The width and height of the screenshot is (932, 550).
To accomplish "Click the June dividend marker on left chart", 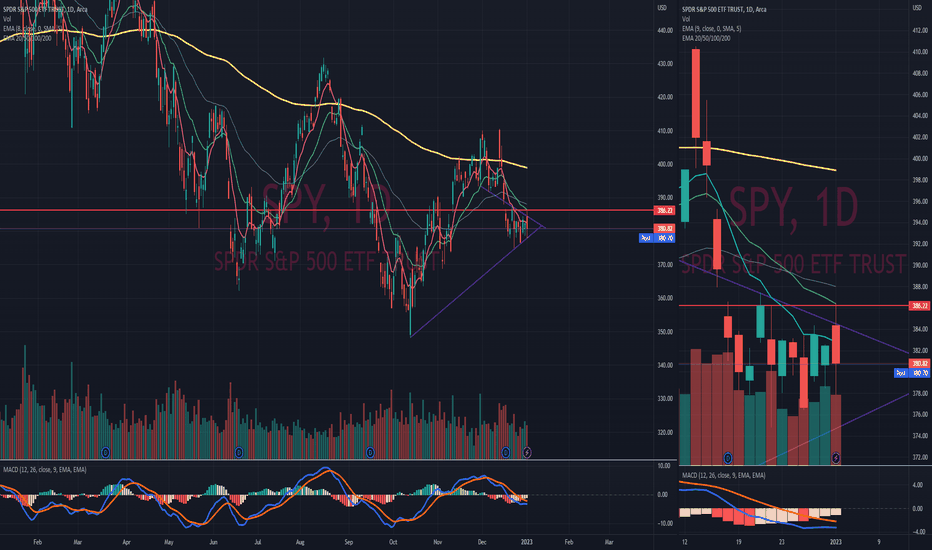I will pos(238,452).
